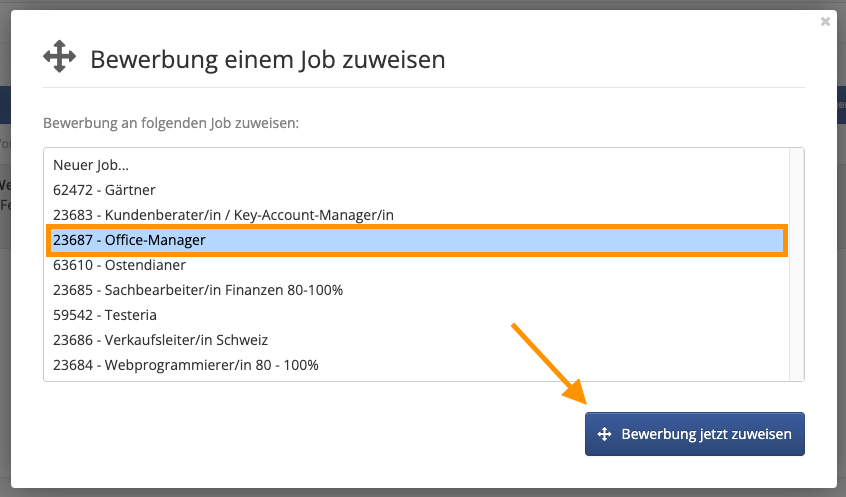Viewport: 846px width, 497px height.
Task: Choose 23683 - Kundenberater/in / Key-Account-Manager/in
Action: pos(416,215)
